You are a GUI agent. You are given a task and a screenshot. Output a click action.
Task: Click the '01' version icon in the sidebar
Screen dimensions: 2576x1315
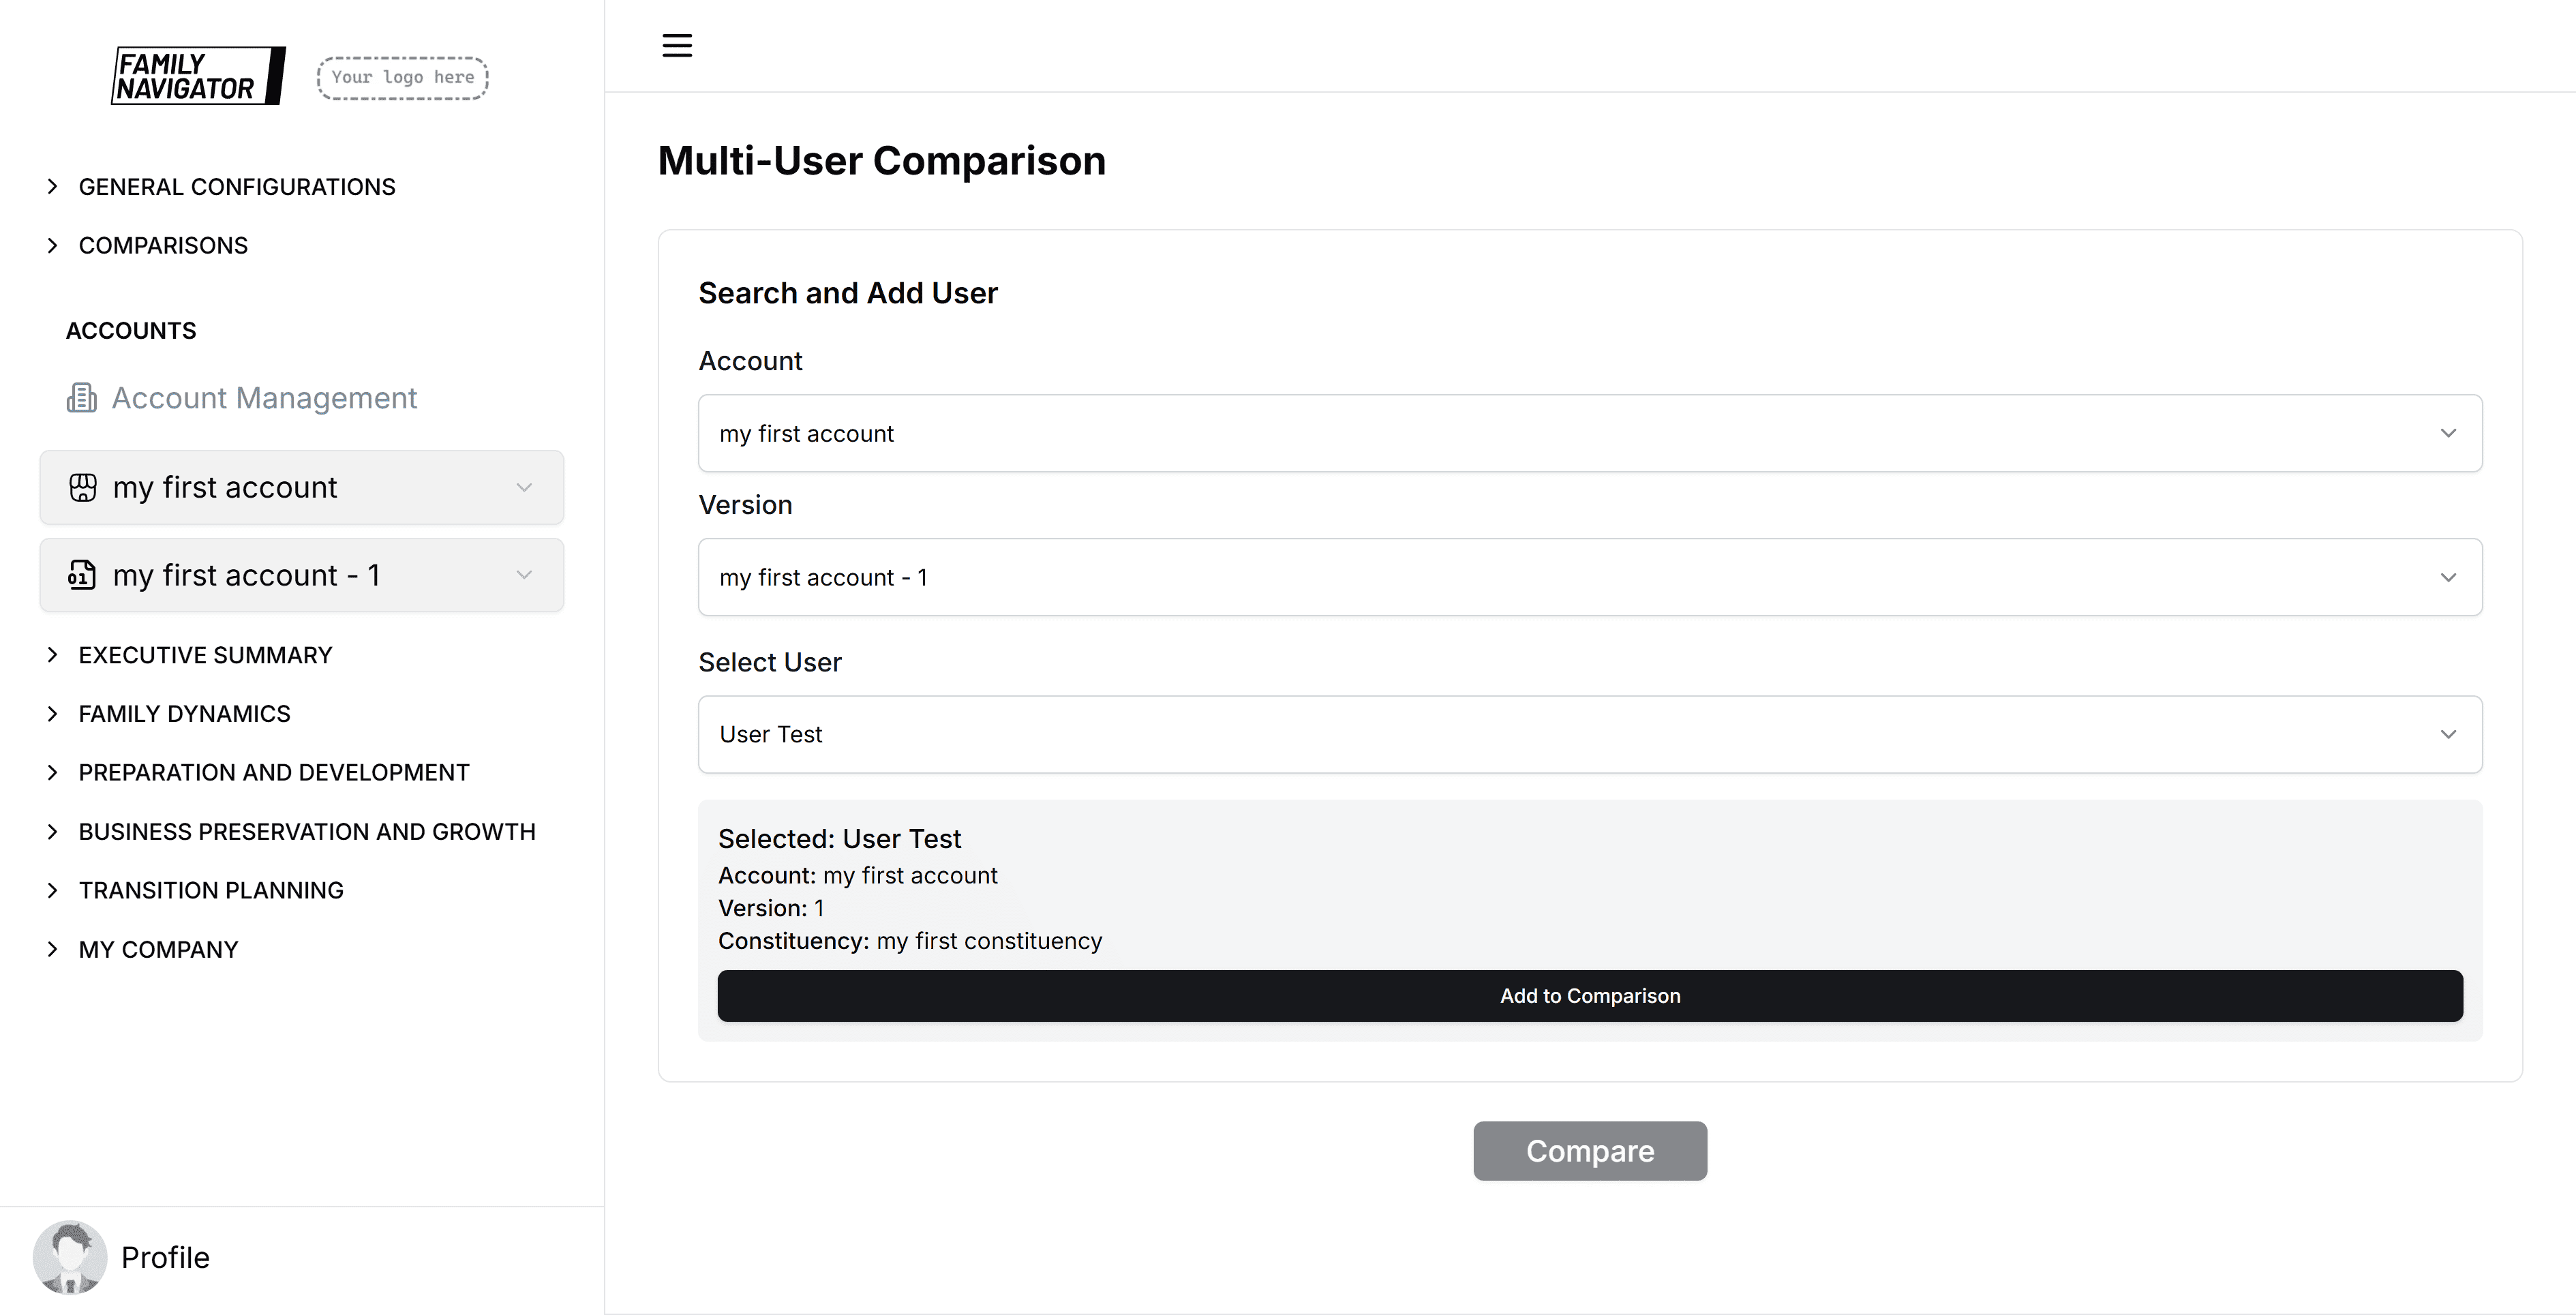pos(82,575)
